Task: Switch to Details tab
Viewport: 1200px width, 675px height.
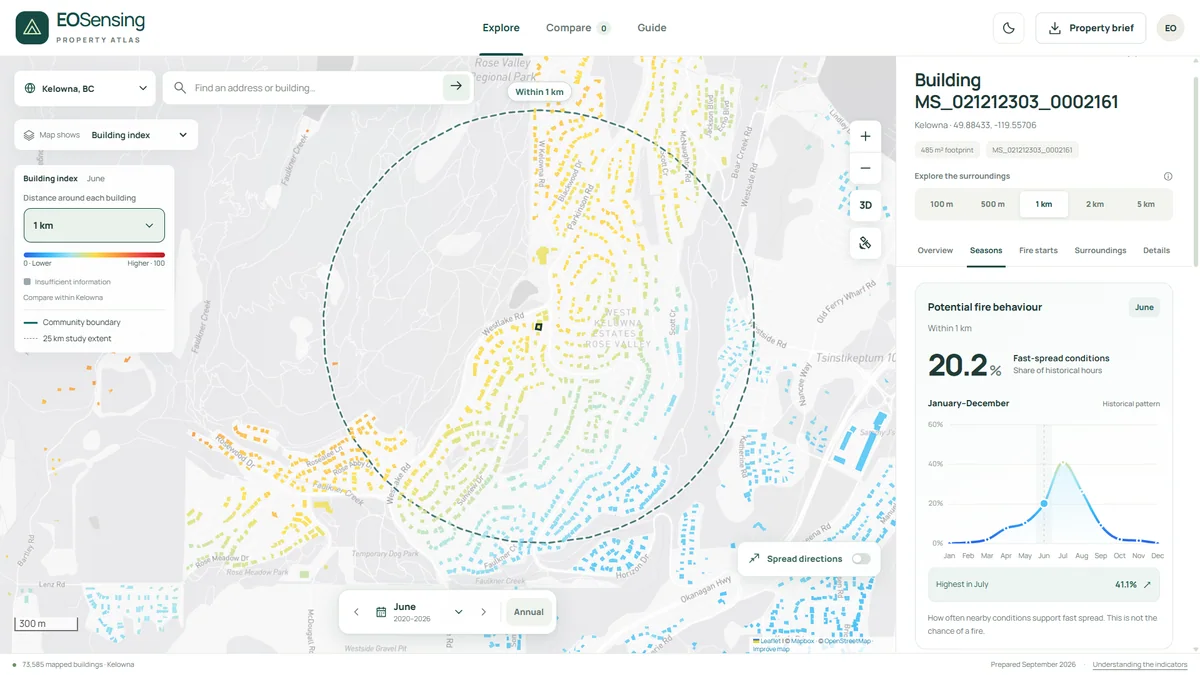Action: 1156,250
